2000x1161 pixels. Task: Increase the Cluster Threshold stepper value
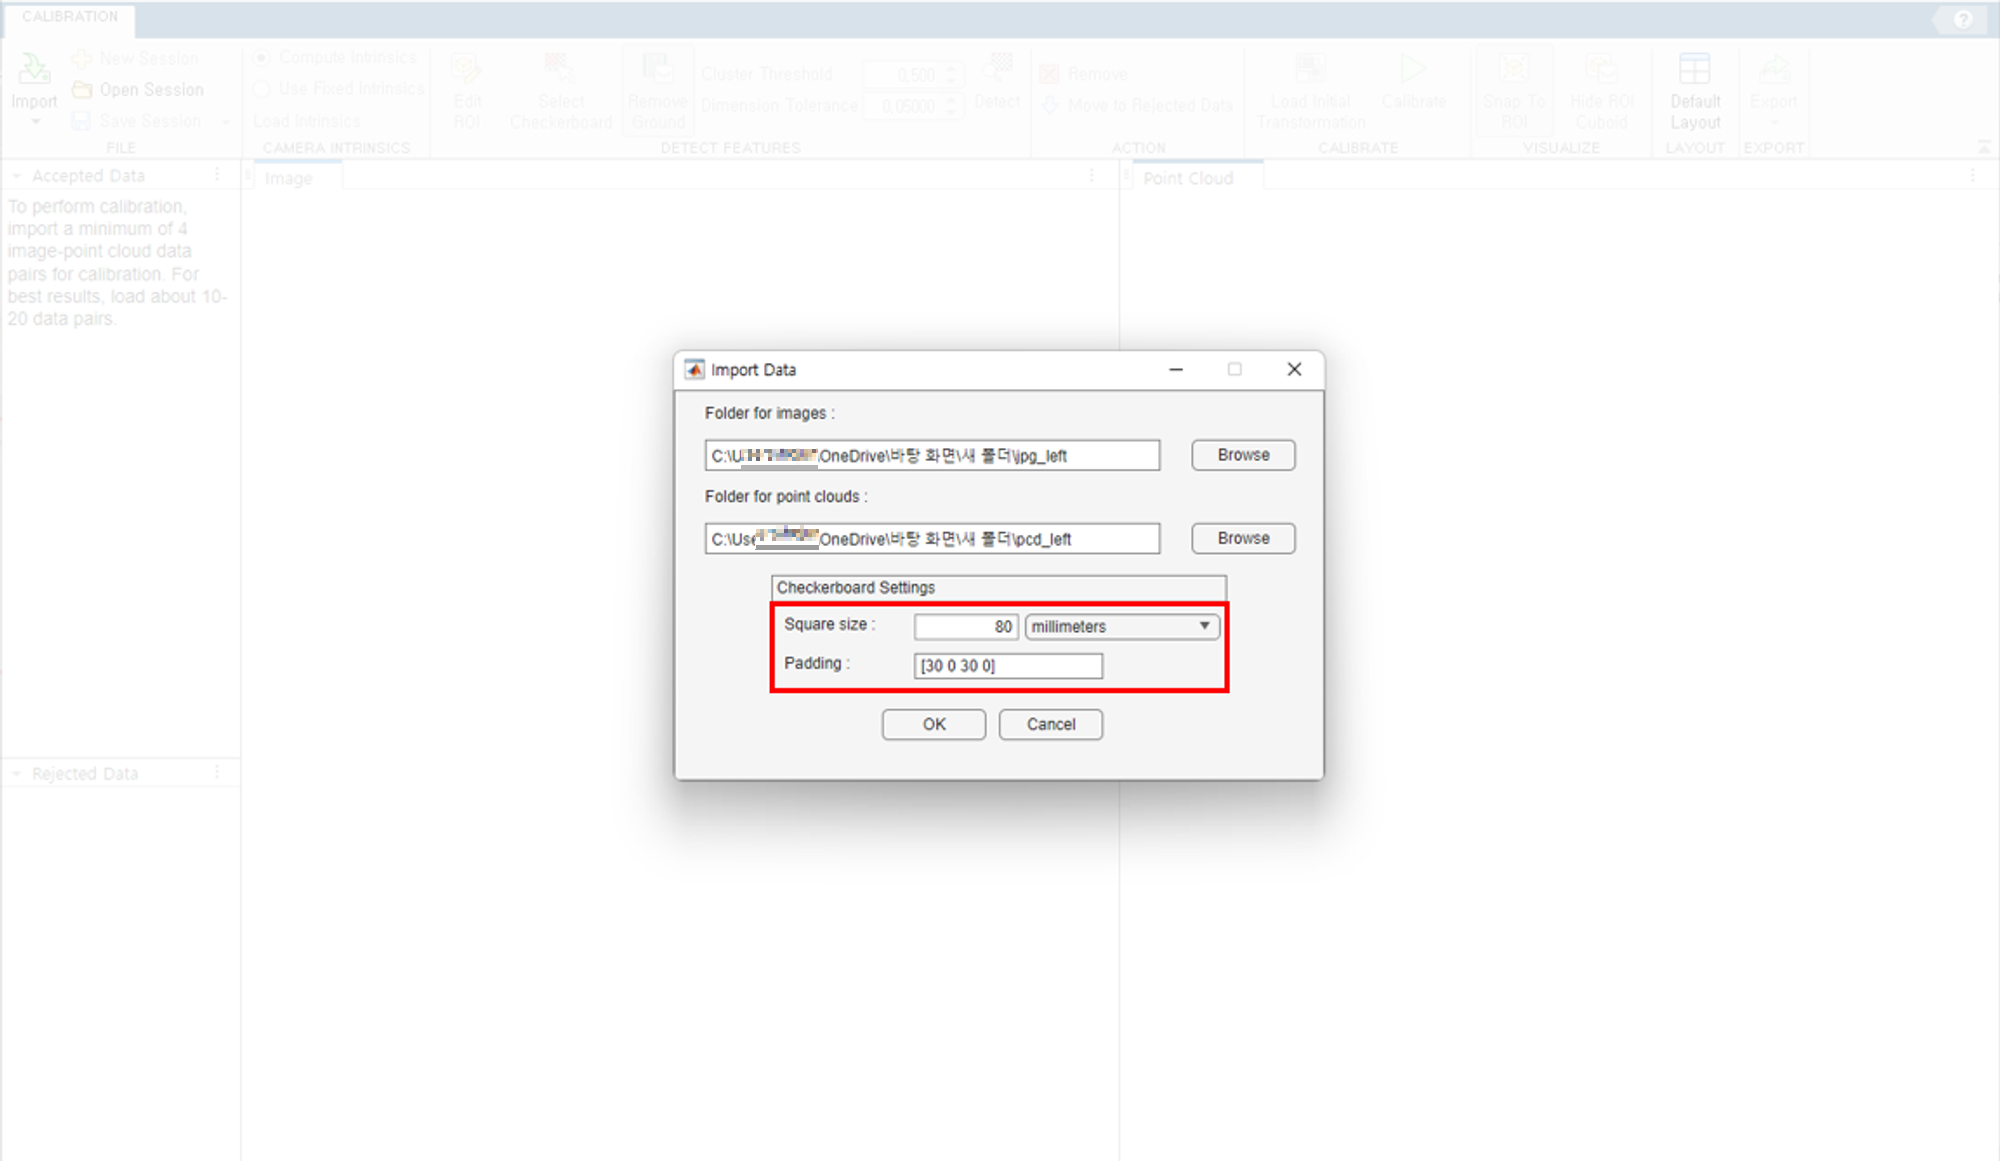tap(952, 69)
